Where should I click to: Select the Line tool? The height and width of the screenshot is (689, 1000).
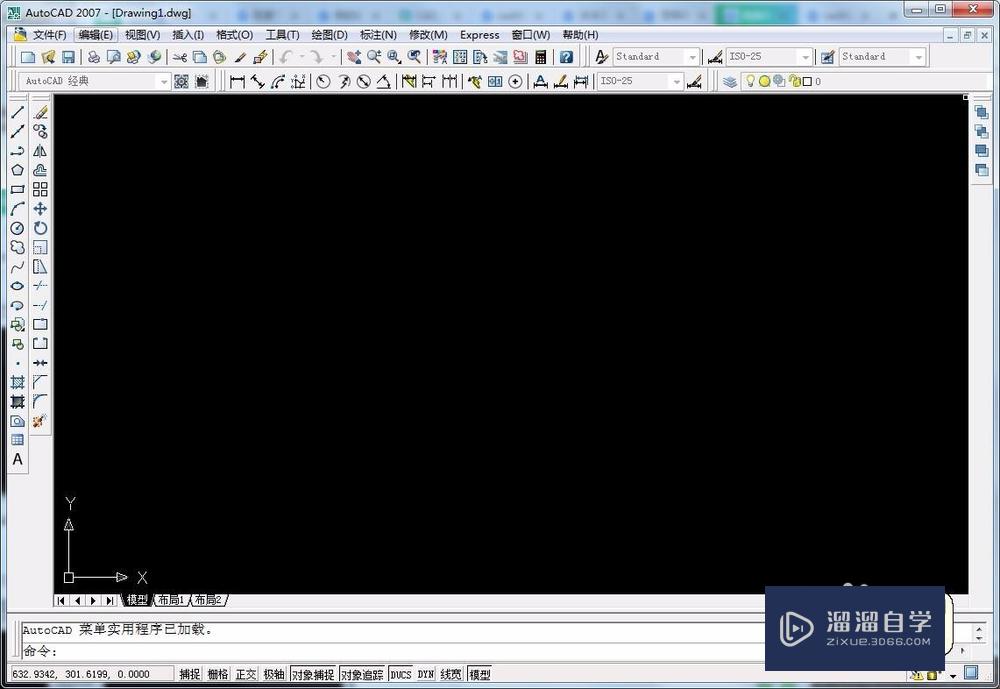pos(16,111)
